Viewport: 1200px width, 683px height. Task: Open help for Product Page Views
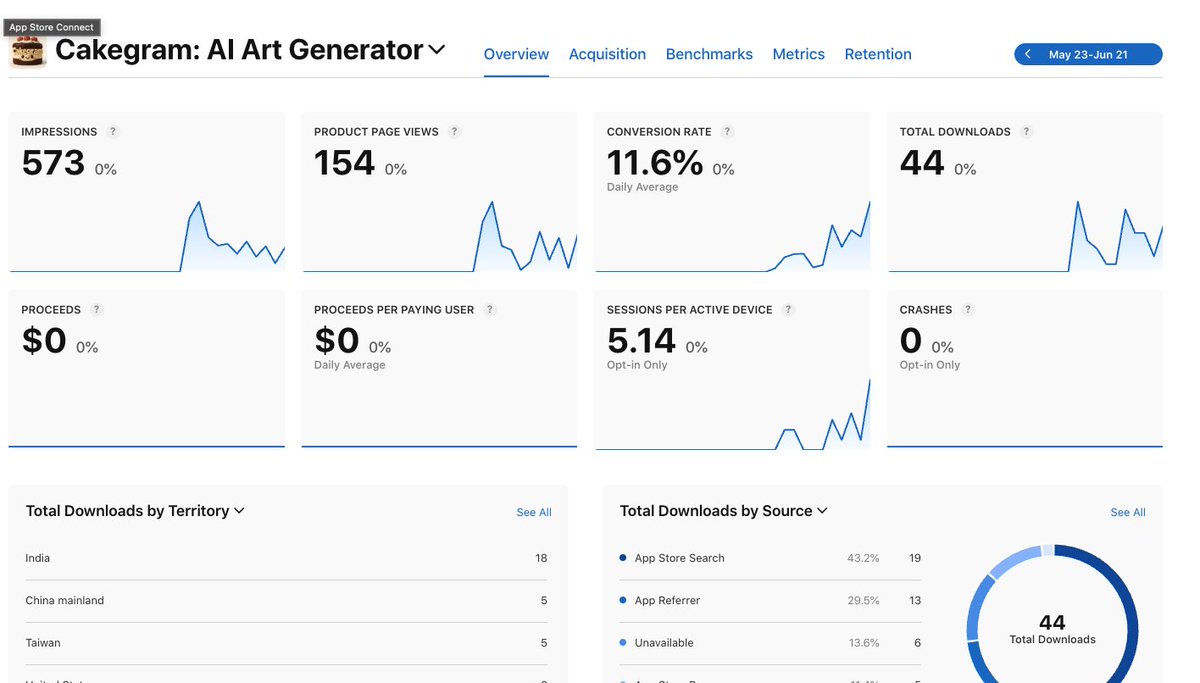454,131
